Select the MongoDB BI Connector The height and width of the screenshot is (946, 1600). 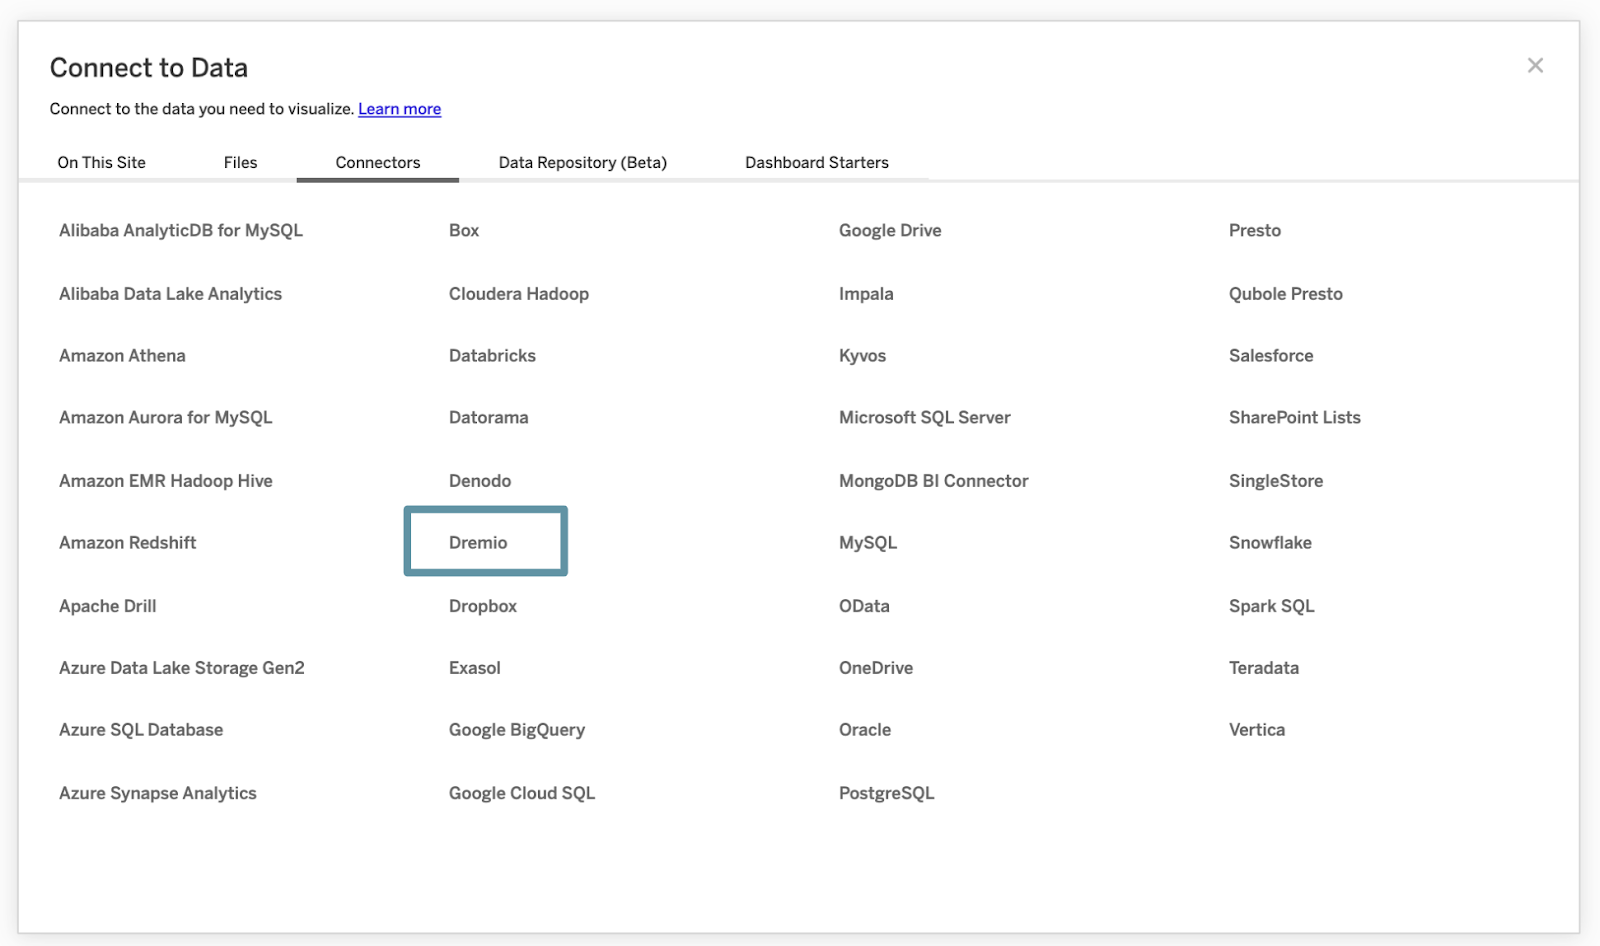click(x=932, y=480)
